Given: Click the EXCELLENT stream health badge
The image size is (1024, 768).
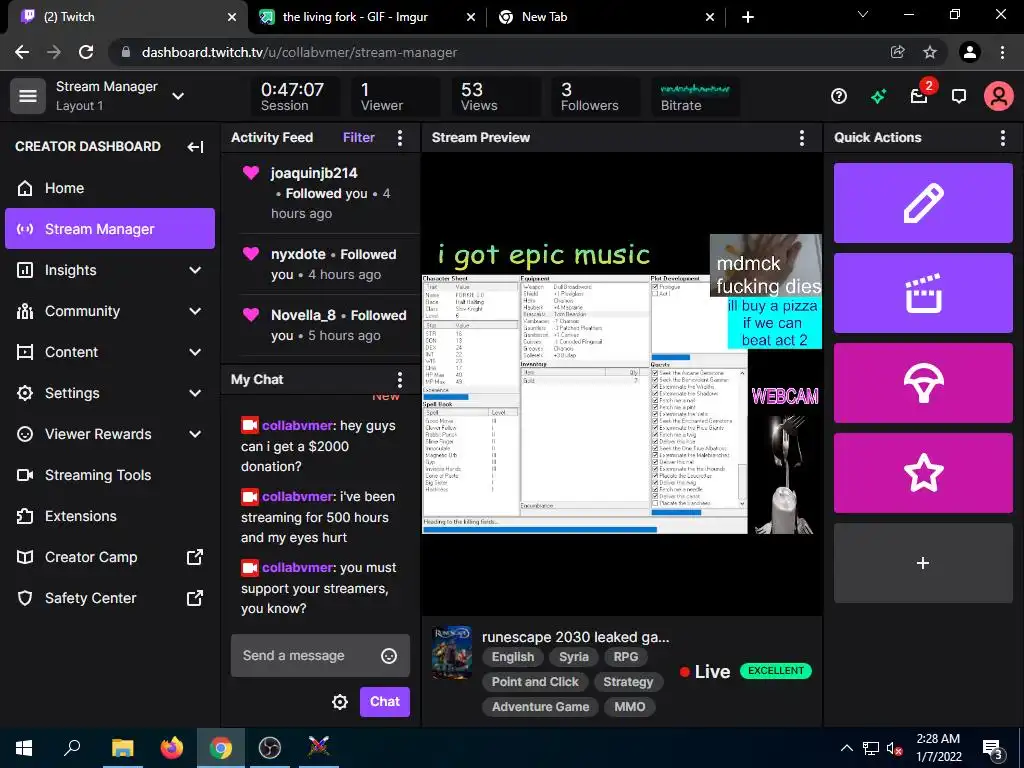Looking at the screenshot, I should [x=776, y=671].
